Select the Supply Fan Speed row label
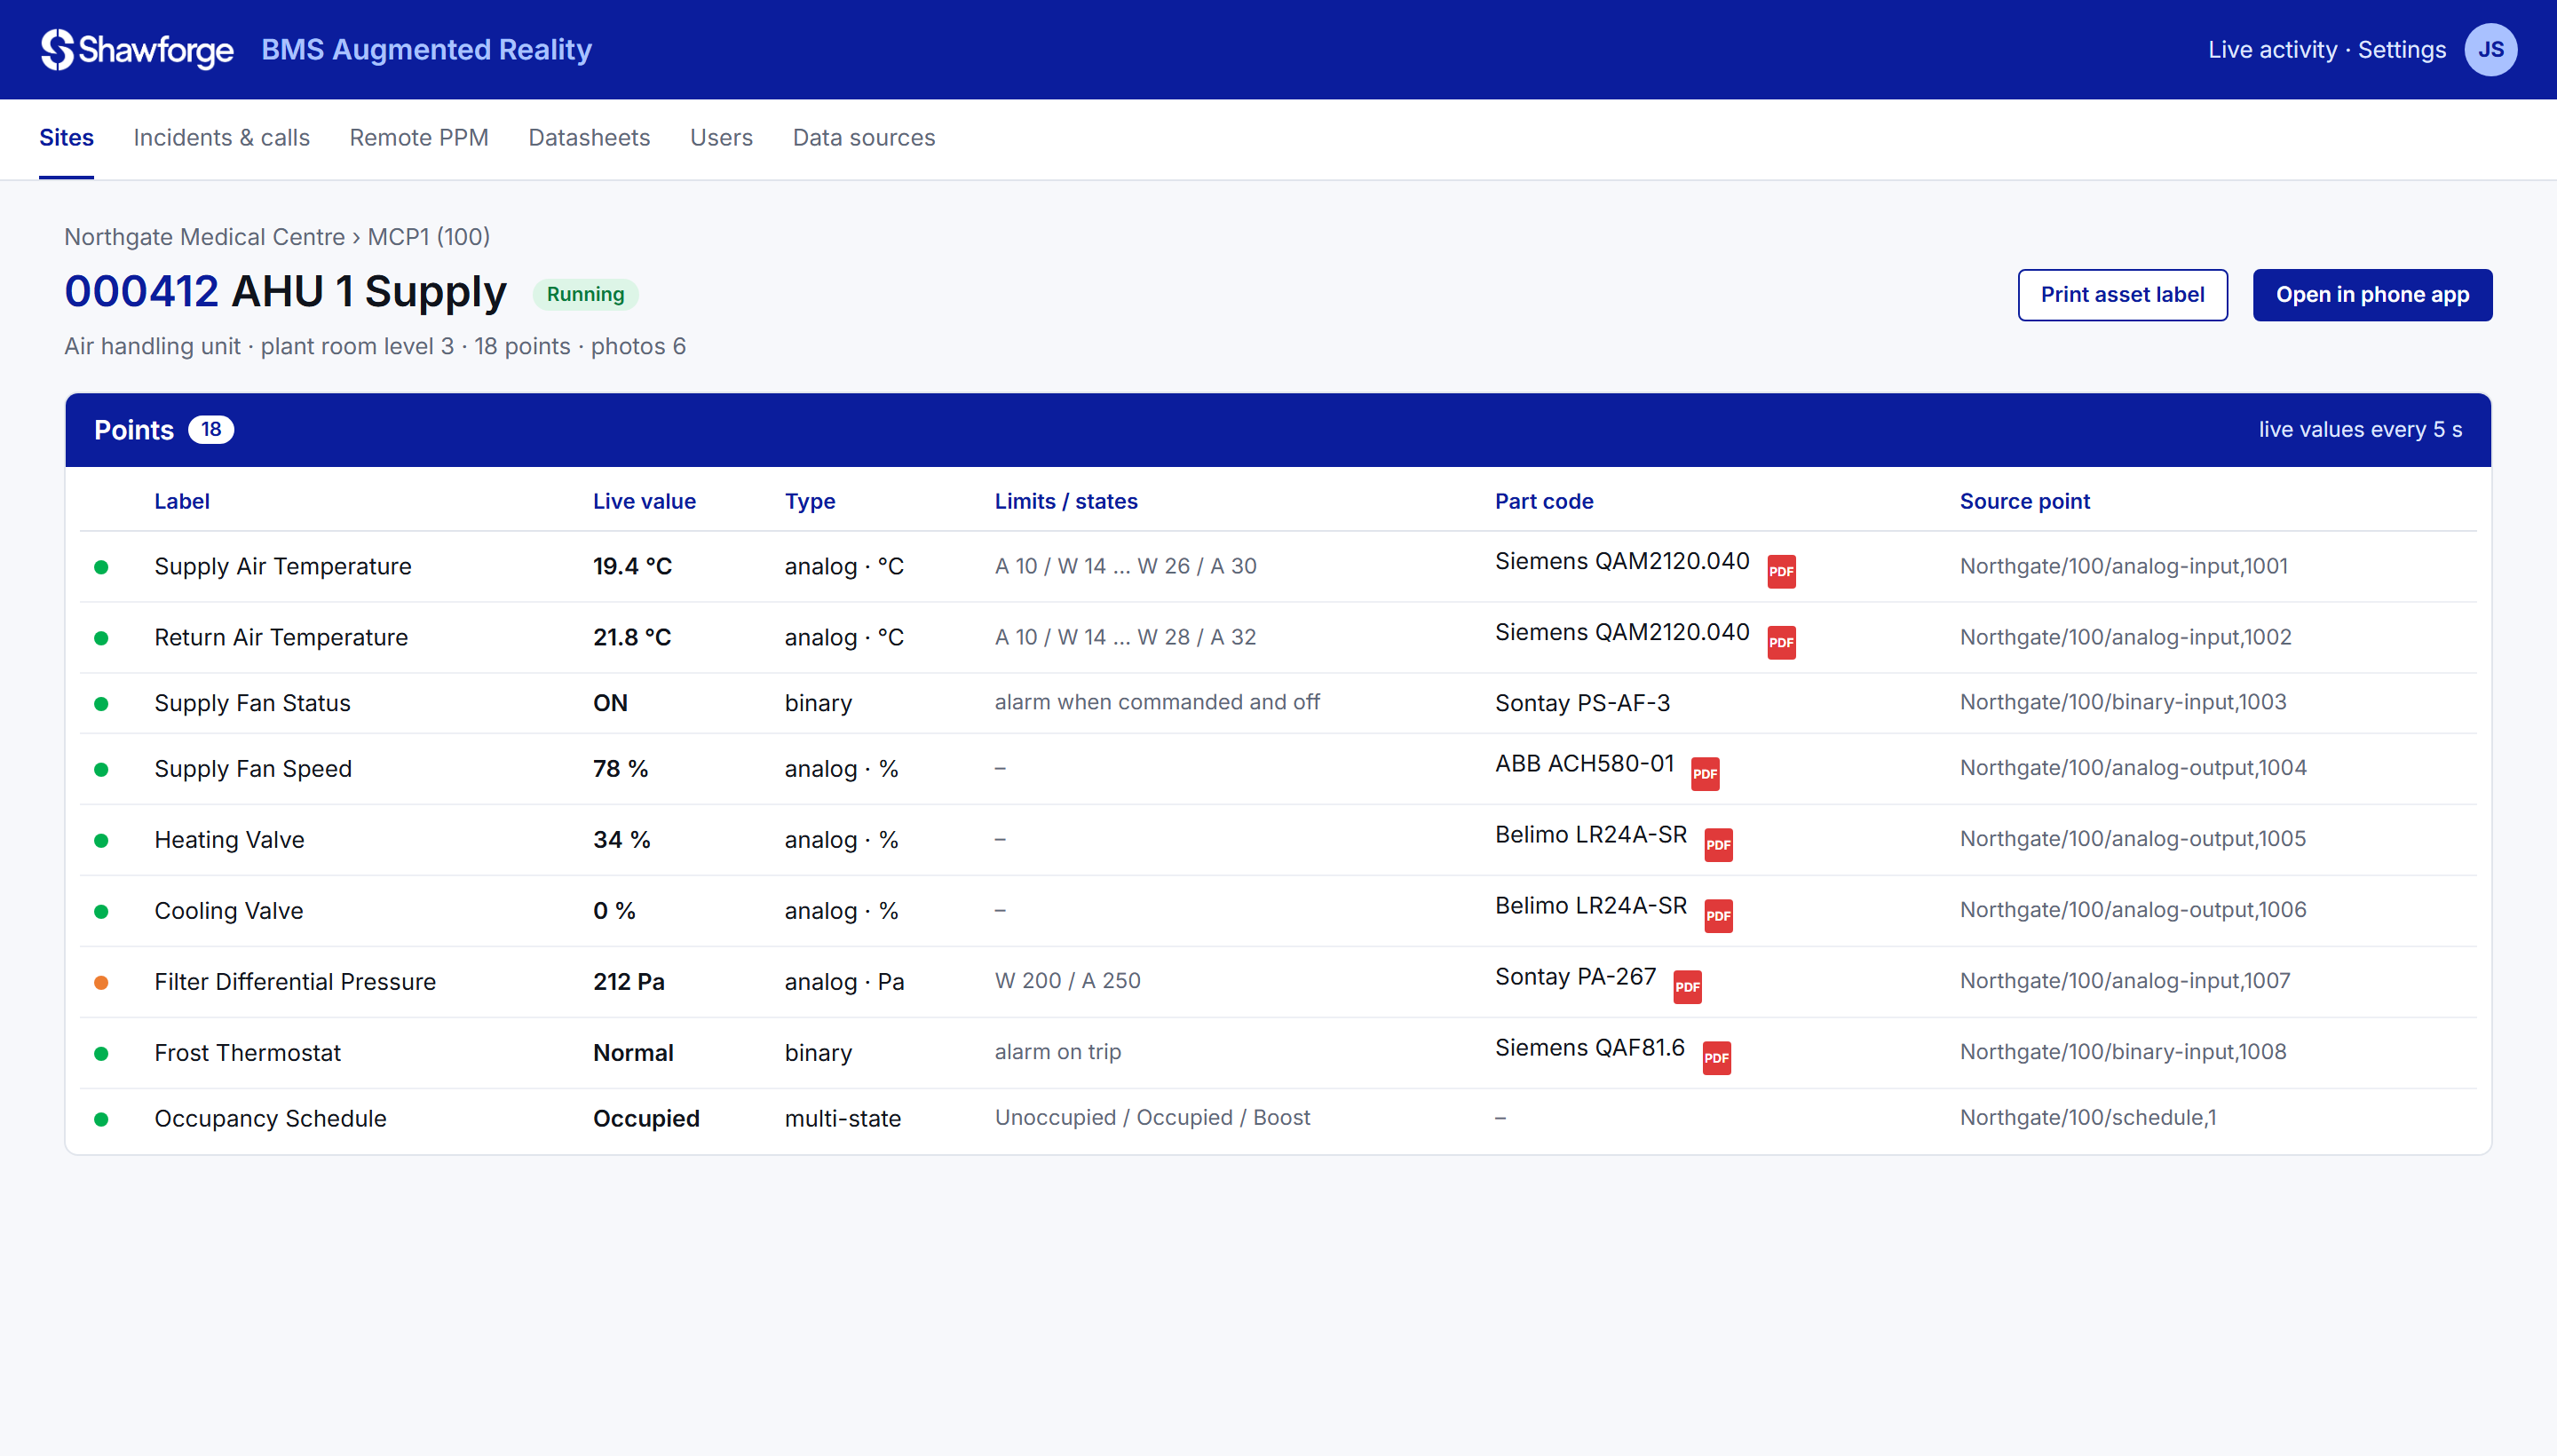Screen dimensions: 2557x1456 click(x=253, y=768)
